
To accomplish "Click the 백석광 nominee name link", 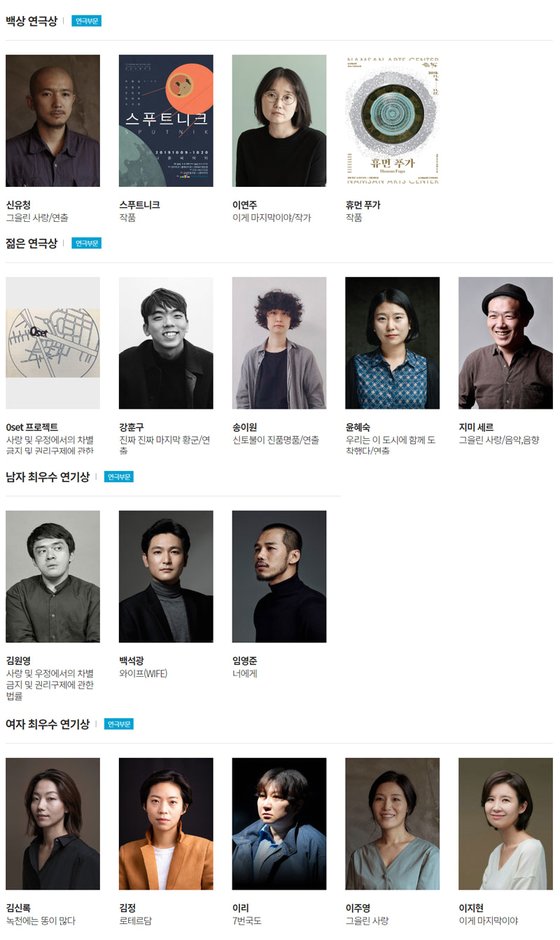I will [131, 661].
